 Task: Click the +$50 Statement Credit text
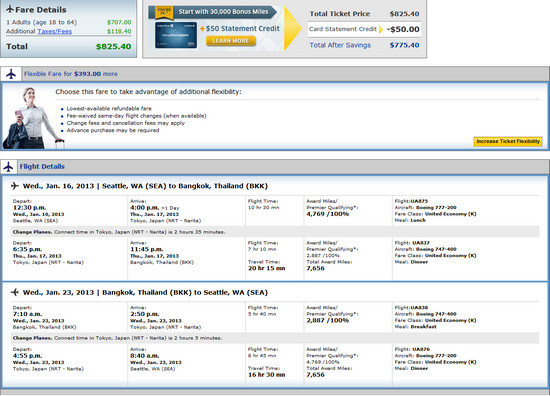[x=240, y=29]
